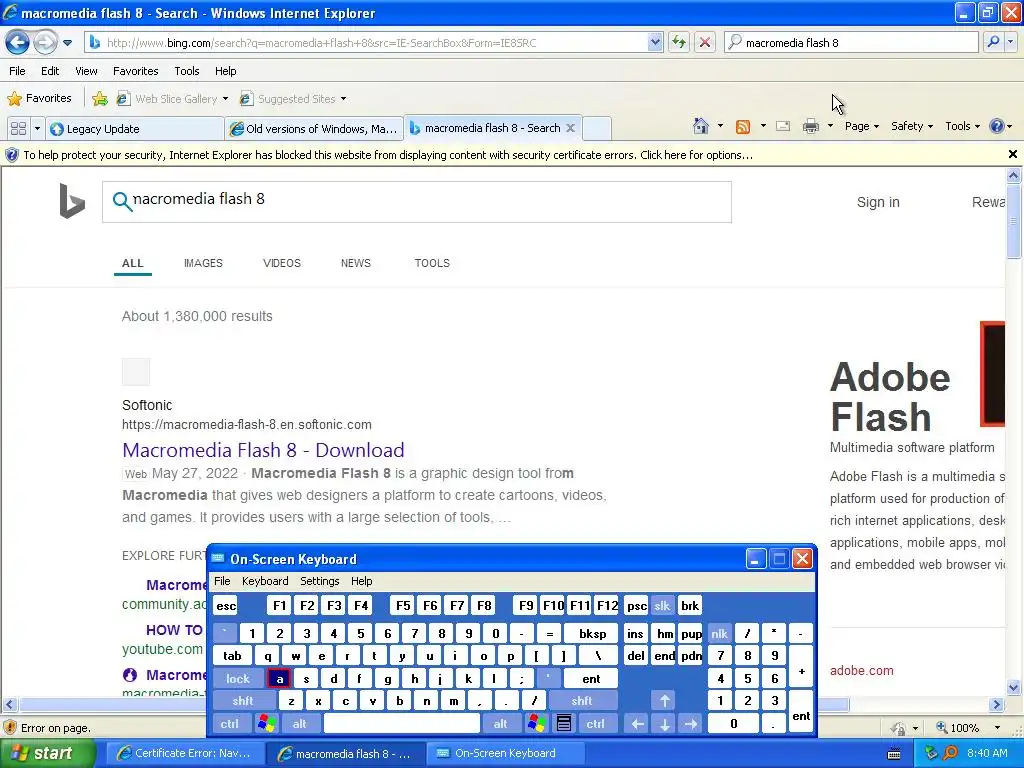Click left Windows logo key on On-Screen Keyboard
The height and width of the screenshot is (768, 1024).
(x=266, y=723)
